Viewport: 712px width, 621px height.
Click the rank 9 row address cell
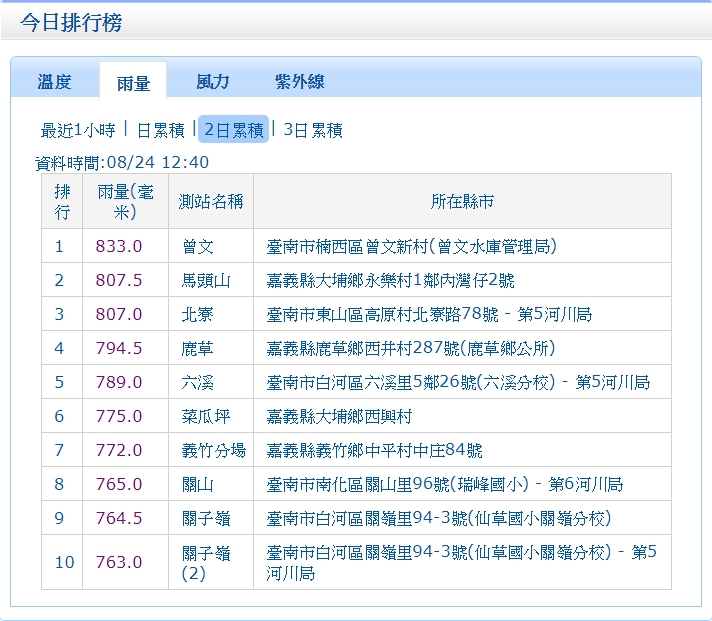coord(462,518)
